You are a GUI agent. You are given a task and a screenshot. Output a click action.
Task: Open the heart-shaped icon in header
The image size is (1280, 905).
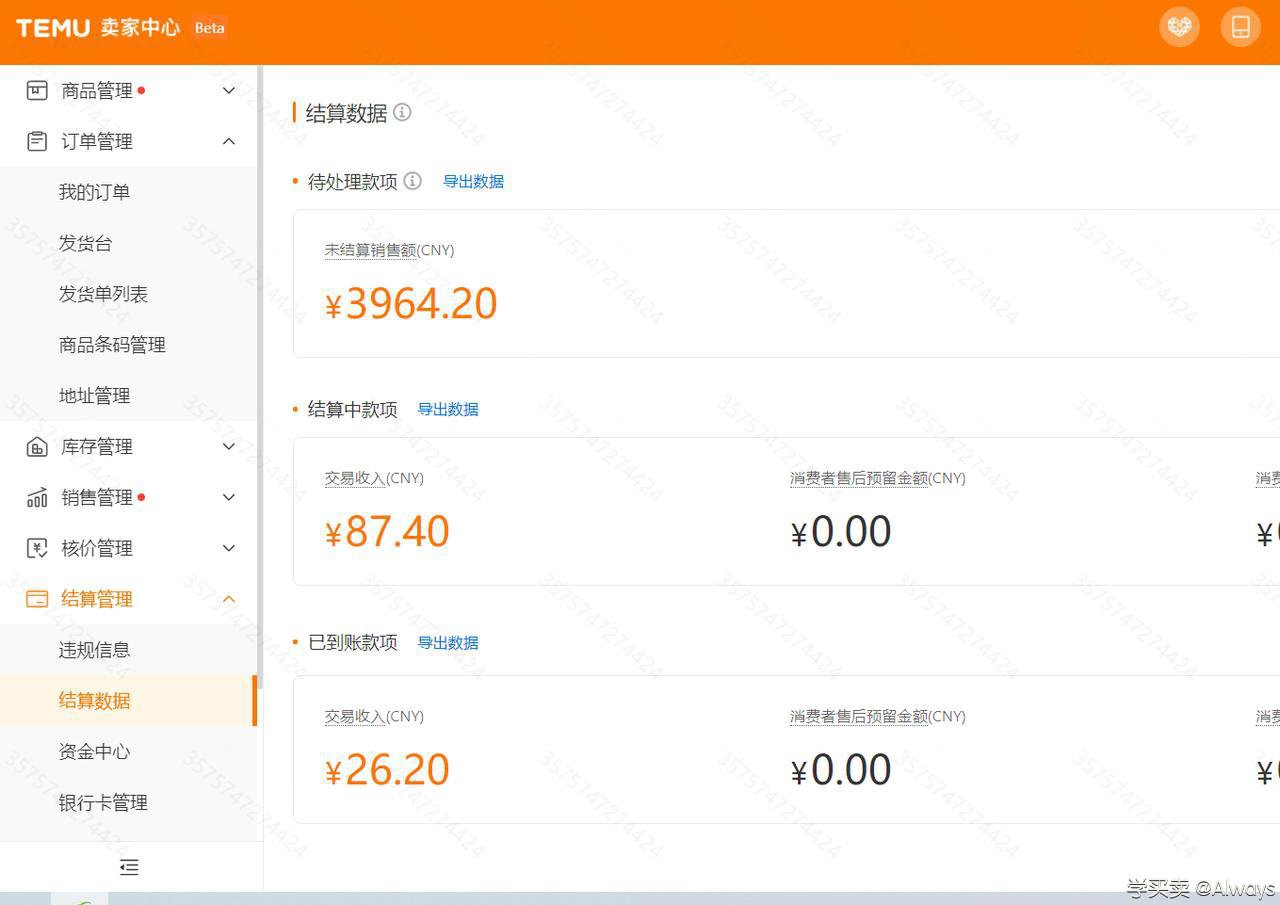click(x=1180, y=26)
